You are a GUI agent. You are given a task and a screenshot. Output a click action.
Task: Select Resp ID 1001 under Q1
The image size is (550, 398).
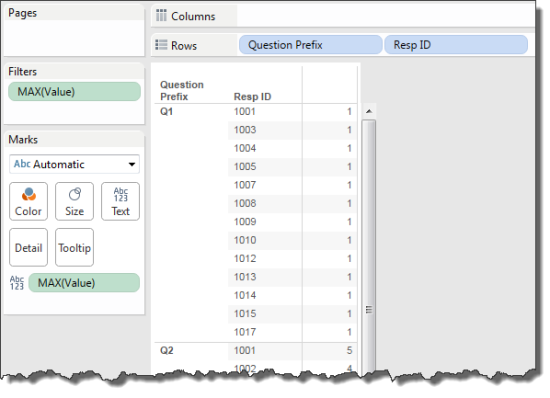pos(245,112)
